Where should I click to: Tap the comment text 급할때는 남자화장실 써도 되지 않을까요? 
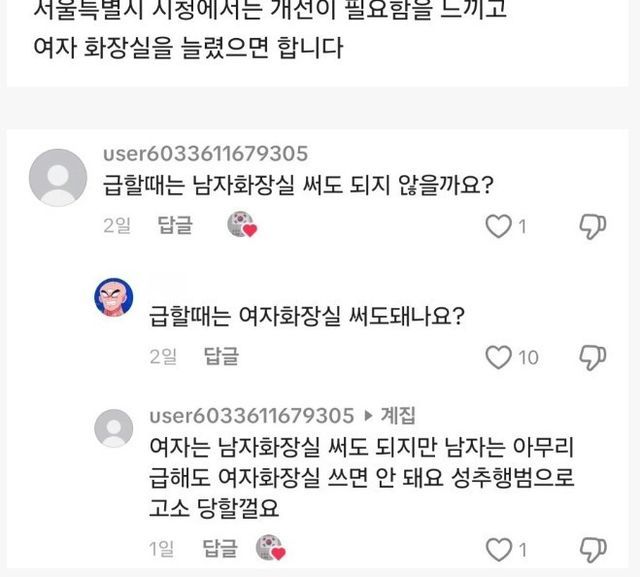[301, 185]
